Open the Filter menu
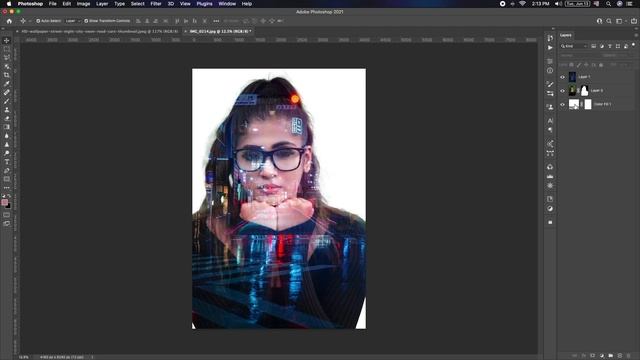Viewport: 640px width, 360px height. click(156, 4)
